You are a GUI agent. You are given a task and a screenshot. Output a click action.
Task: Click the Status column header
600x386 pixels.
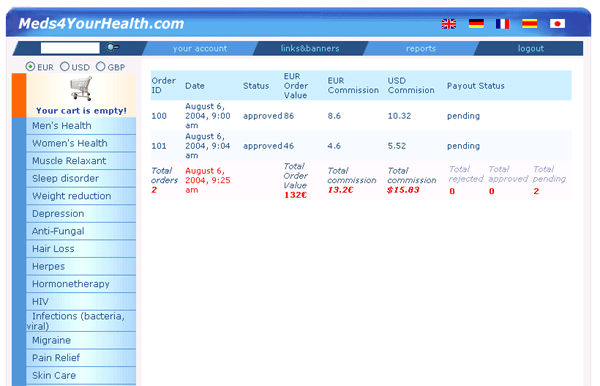click(256, 86)
